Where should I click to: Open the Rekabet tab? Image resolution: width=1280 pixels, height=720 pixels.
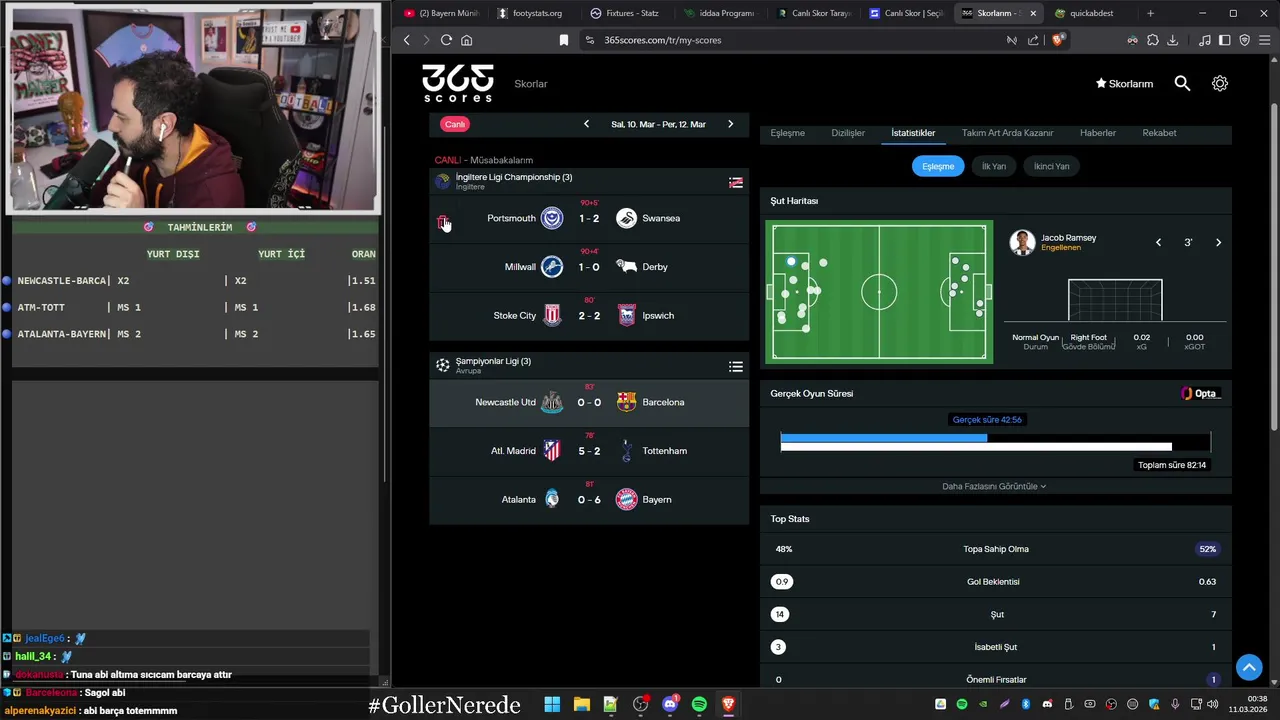pos(1159,133)
